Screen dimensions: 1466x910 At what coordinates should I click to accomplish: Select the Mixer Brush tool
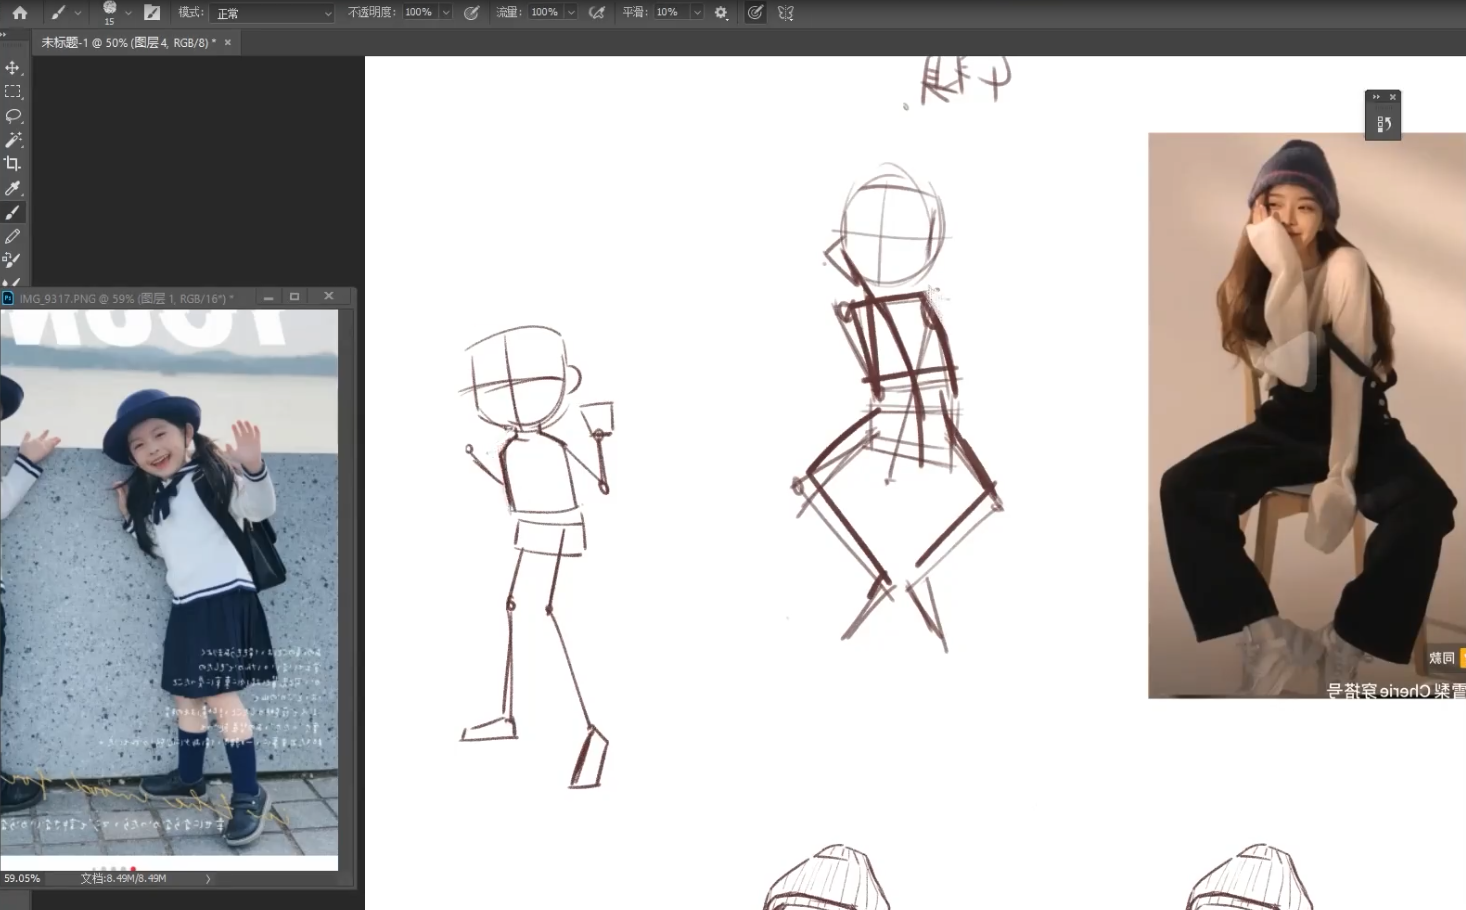pyautogui.click(x=13, y=260)
